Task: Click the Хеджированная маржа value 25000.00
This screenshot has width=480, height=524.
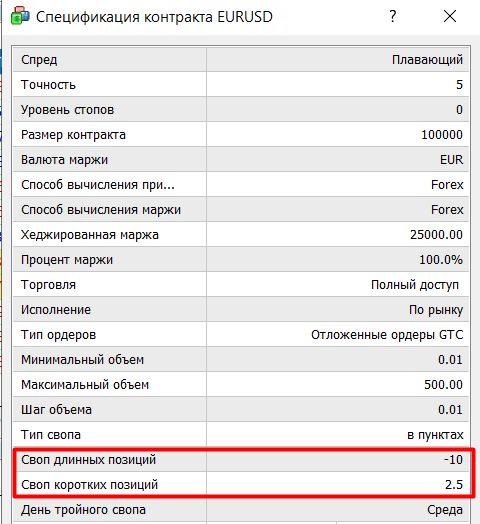Action: (436, 235)
